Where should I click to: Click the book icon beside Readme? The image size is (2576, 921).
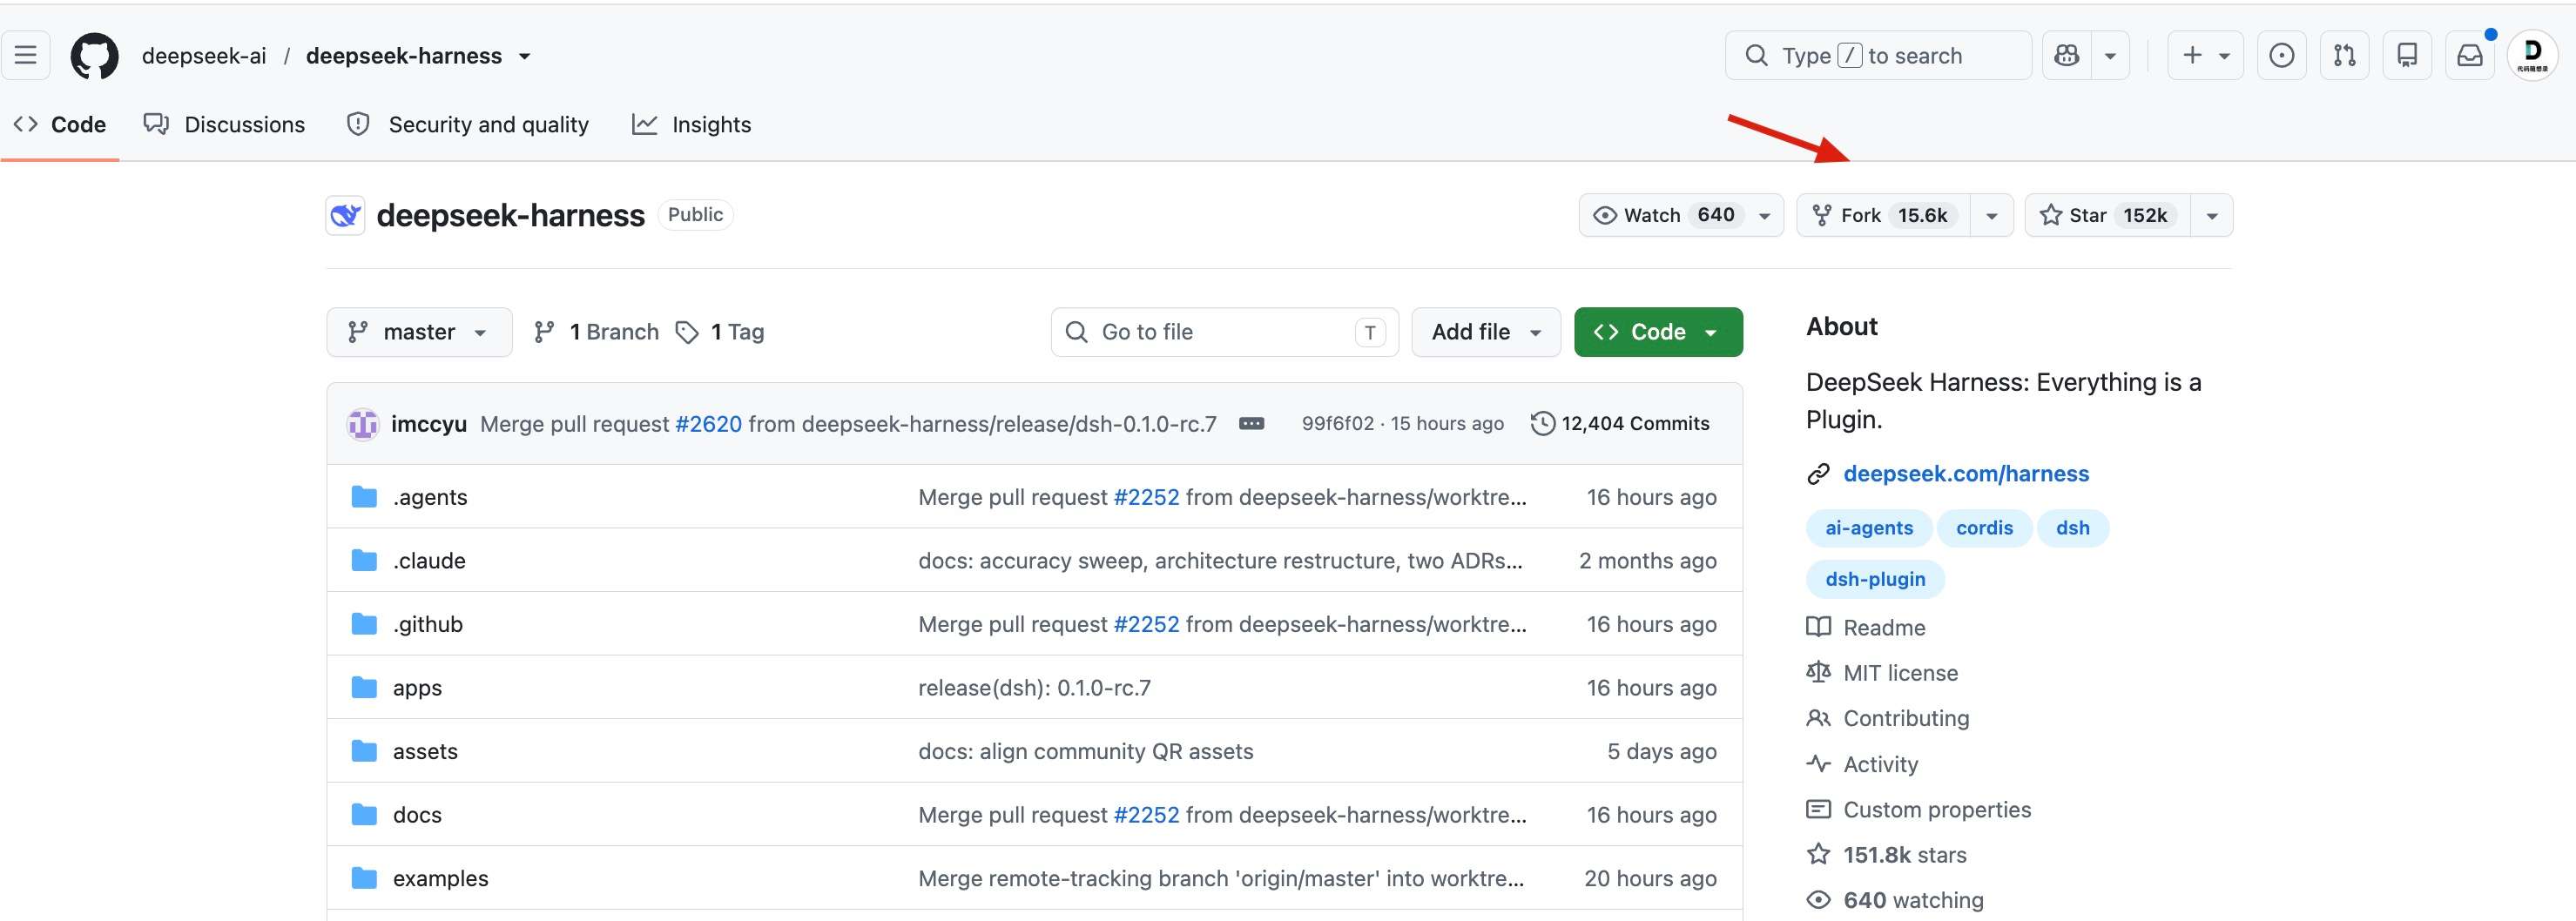(x=1818, y=627)
